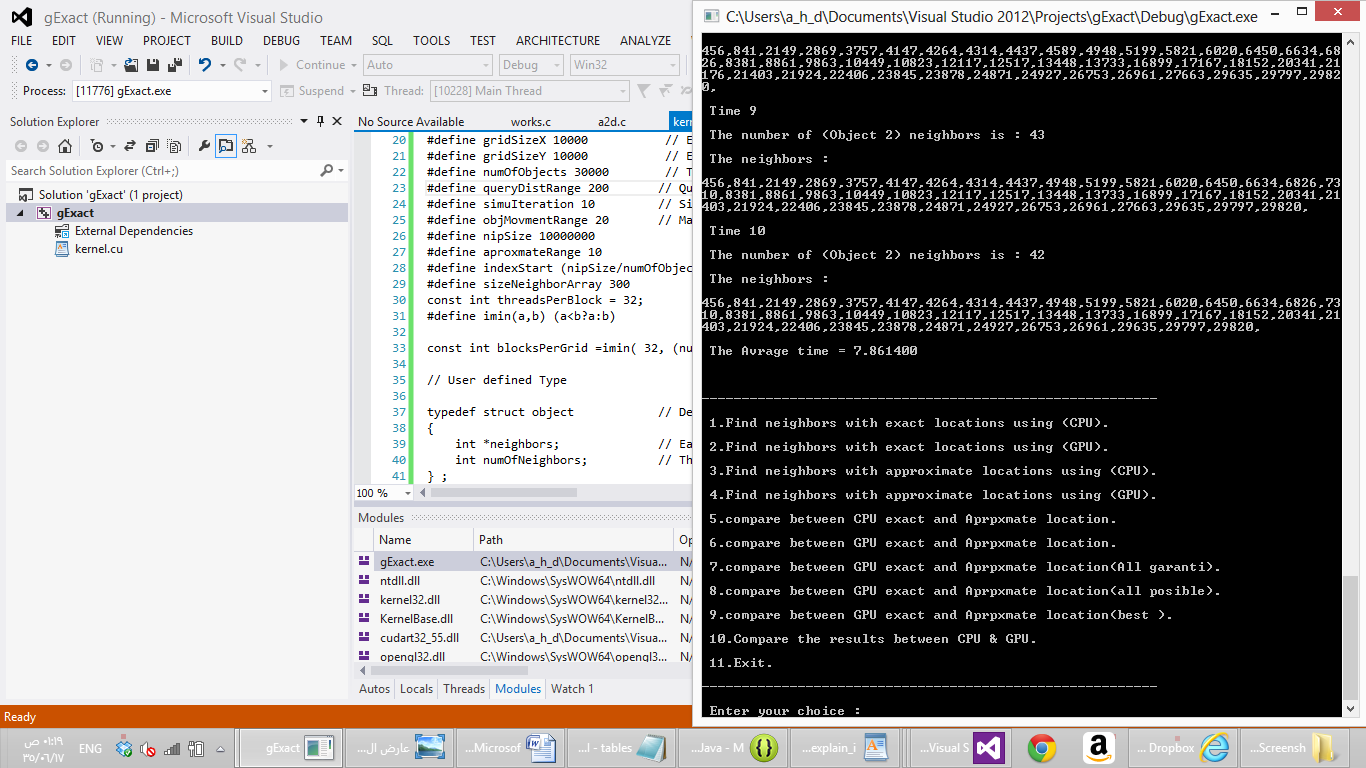The height and width of the screenshot is (768, 1366).
Task: Click the Undo arrow icon
Action: (205, 65)
